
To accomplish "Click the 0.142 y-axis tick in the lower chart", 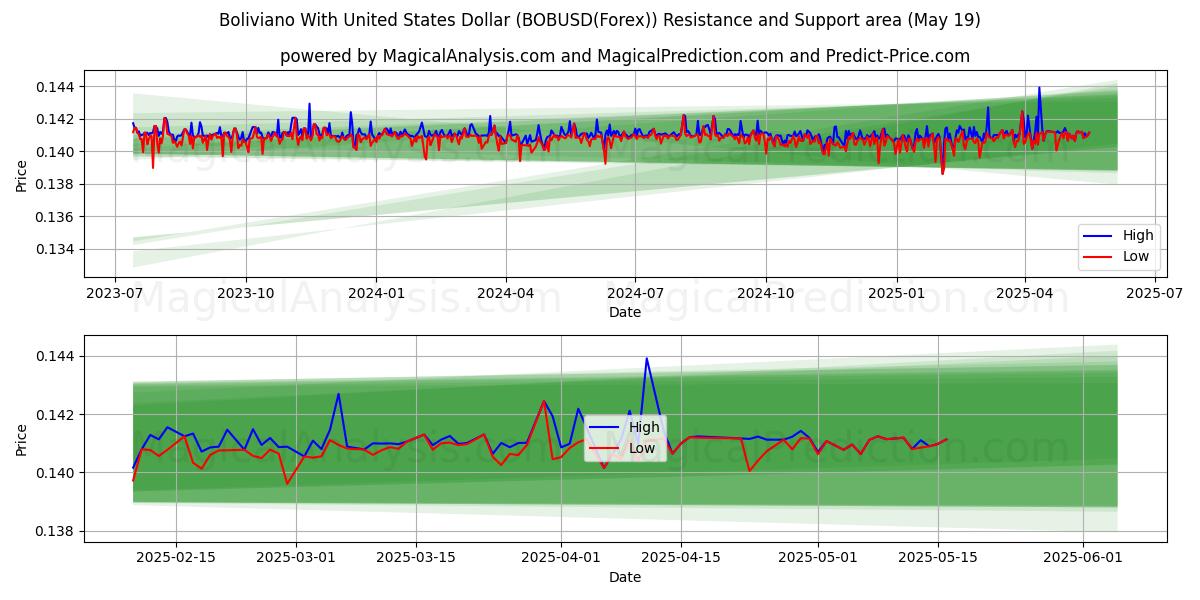I will (x=56, y=415).
